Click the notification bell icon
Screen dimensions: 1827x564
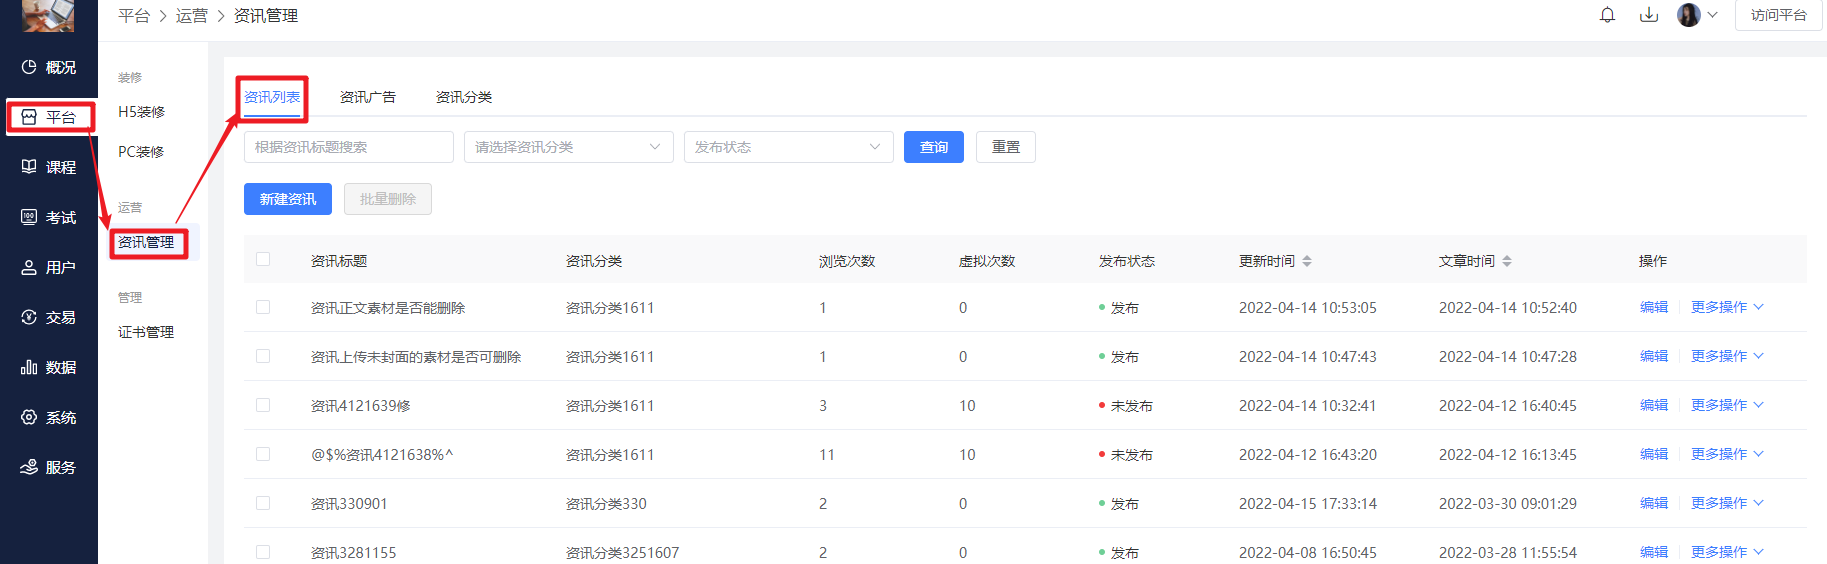(1607, 15)
